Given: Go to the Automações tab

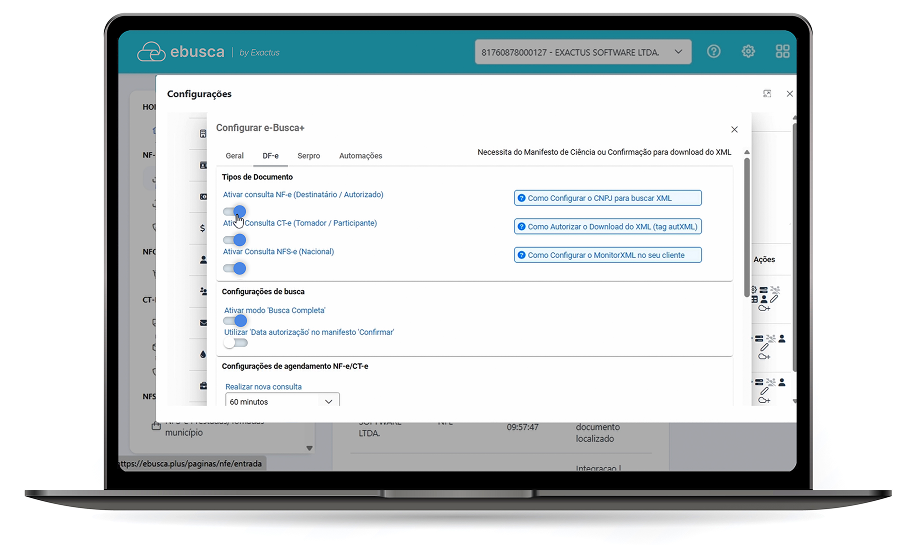Looking at the screenshot, I should coord(361,156).
